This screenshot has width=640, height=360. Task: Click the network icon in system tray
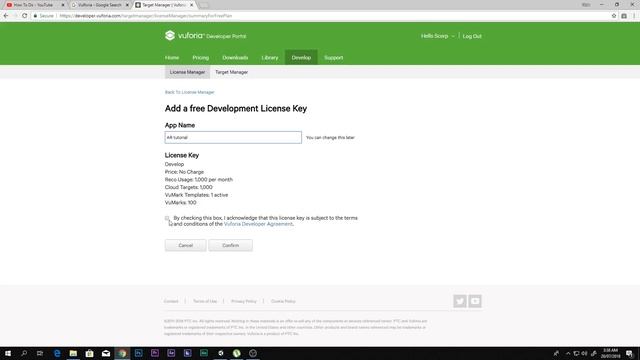point(576,353)
